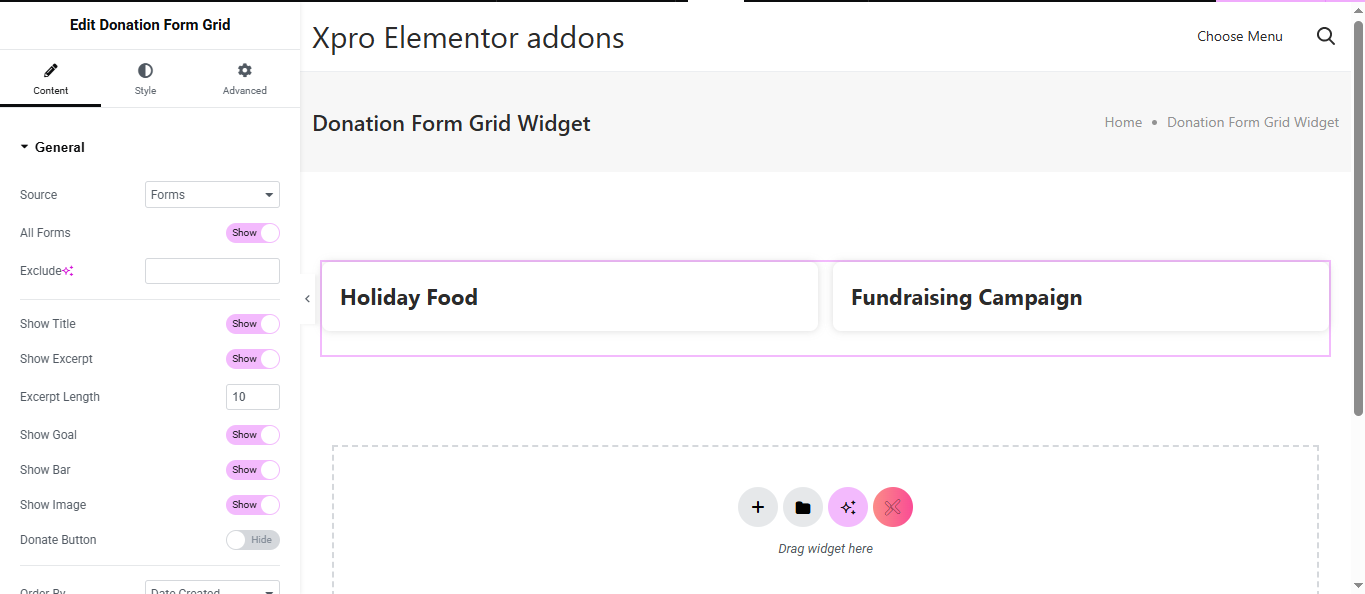Disable the Show Goal switch
The height and width of the screenshot is (594, 1365).
[x=253, y=435]
